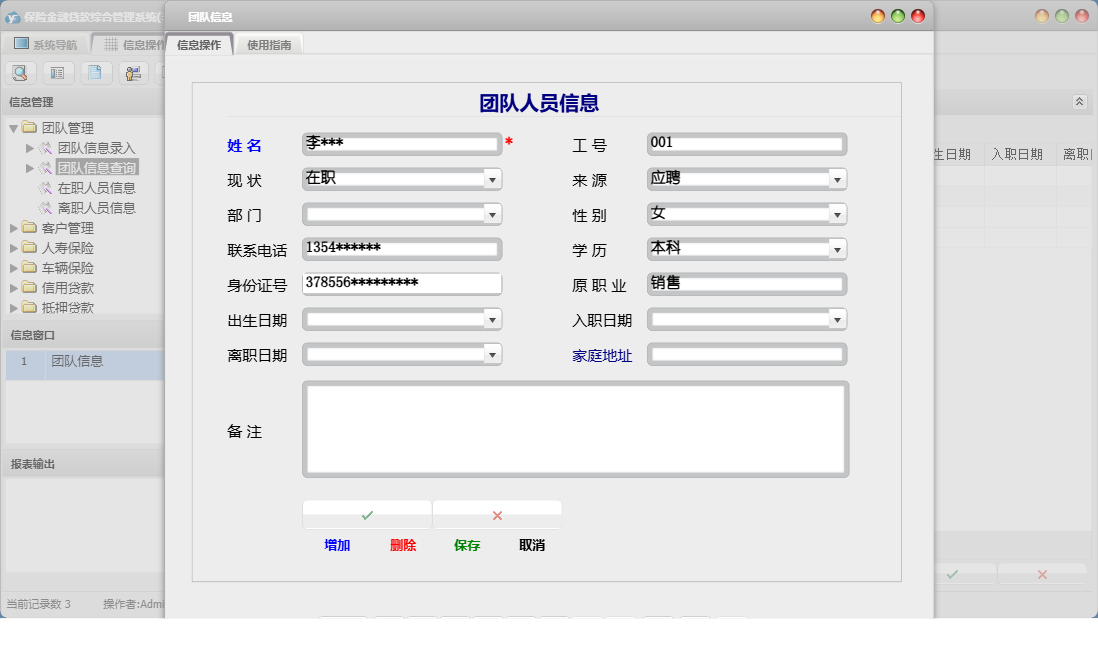This screenshot has width=1098, height=655.
Task: Click inside the 备注 remarks text area
Action: (x=574, y=432)
